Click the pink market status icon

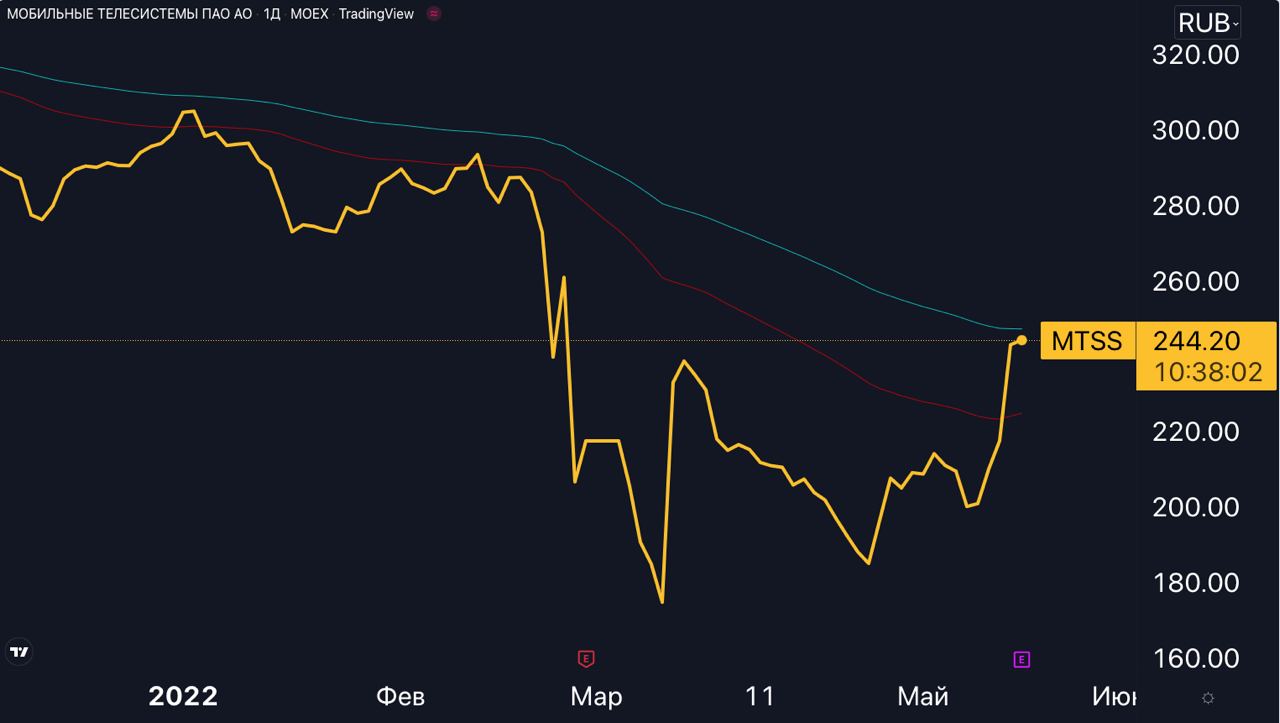pyautogui.click(x=433, y=14)
